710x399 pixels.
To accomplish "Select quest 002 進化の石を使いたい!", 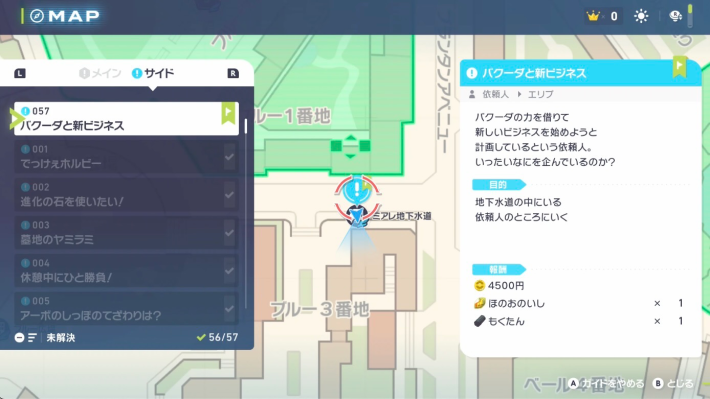I will 126,195.
